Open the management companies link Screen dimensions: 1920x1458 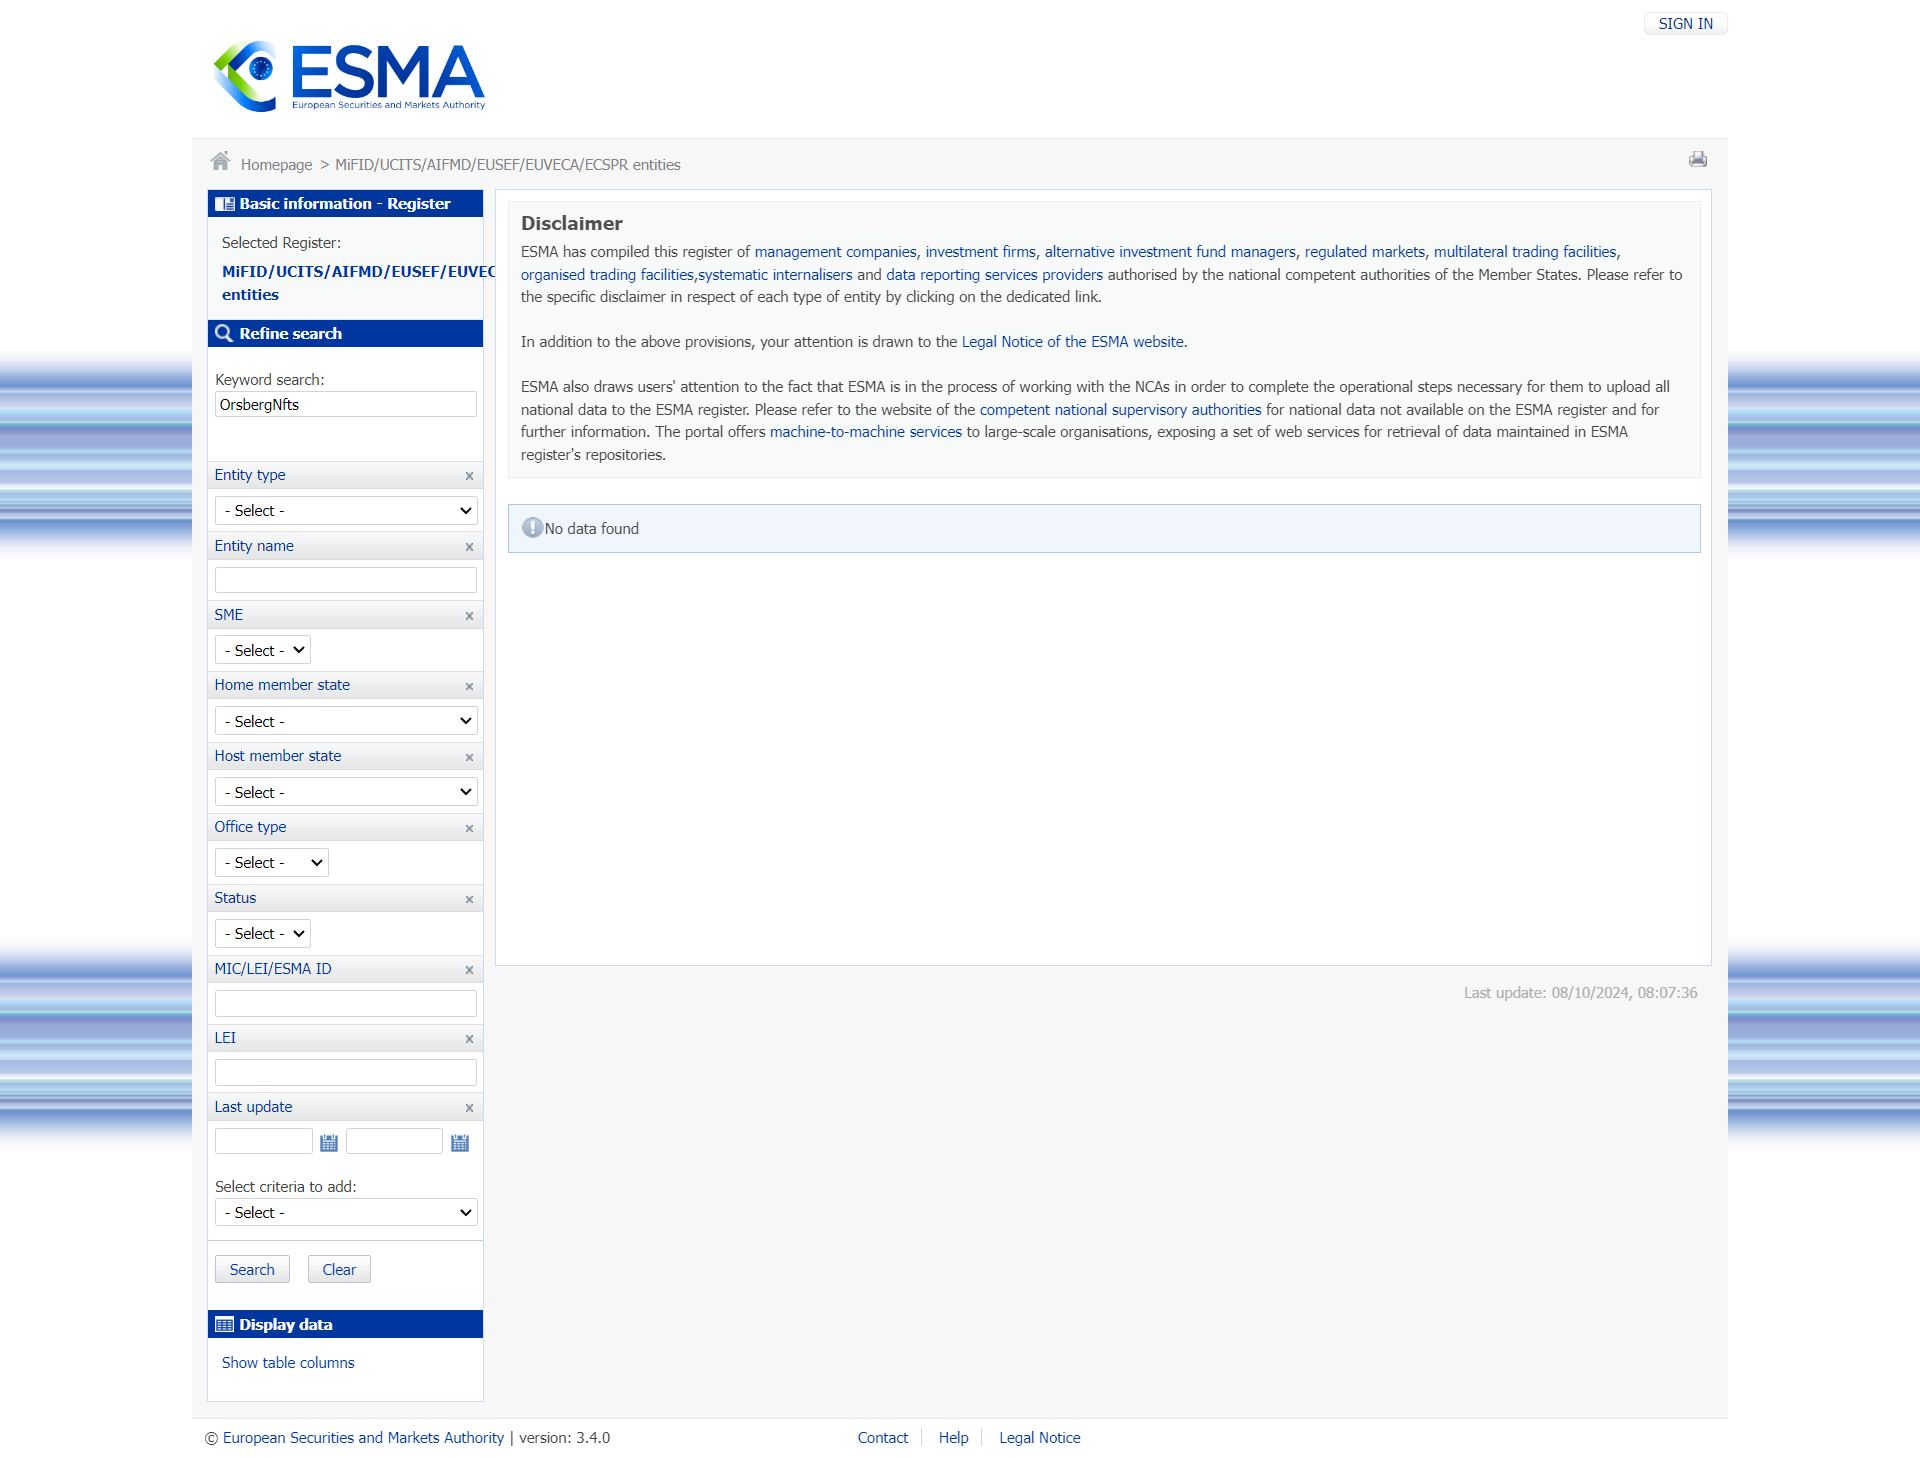coord(835,252)
